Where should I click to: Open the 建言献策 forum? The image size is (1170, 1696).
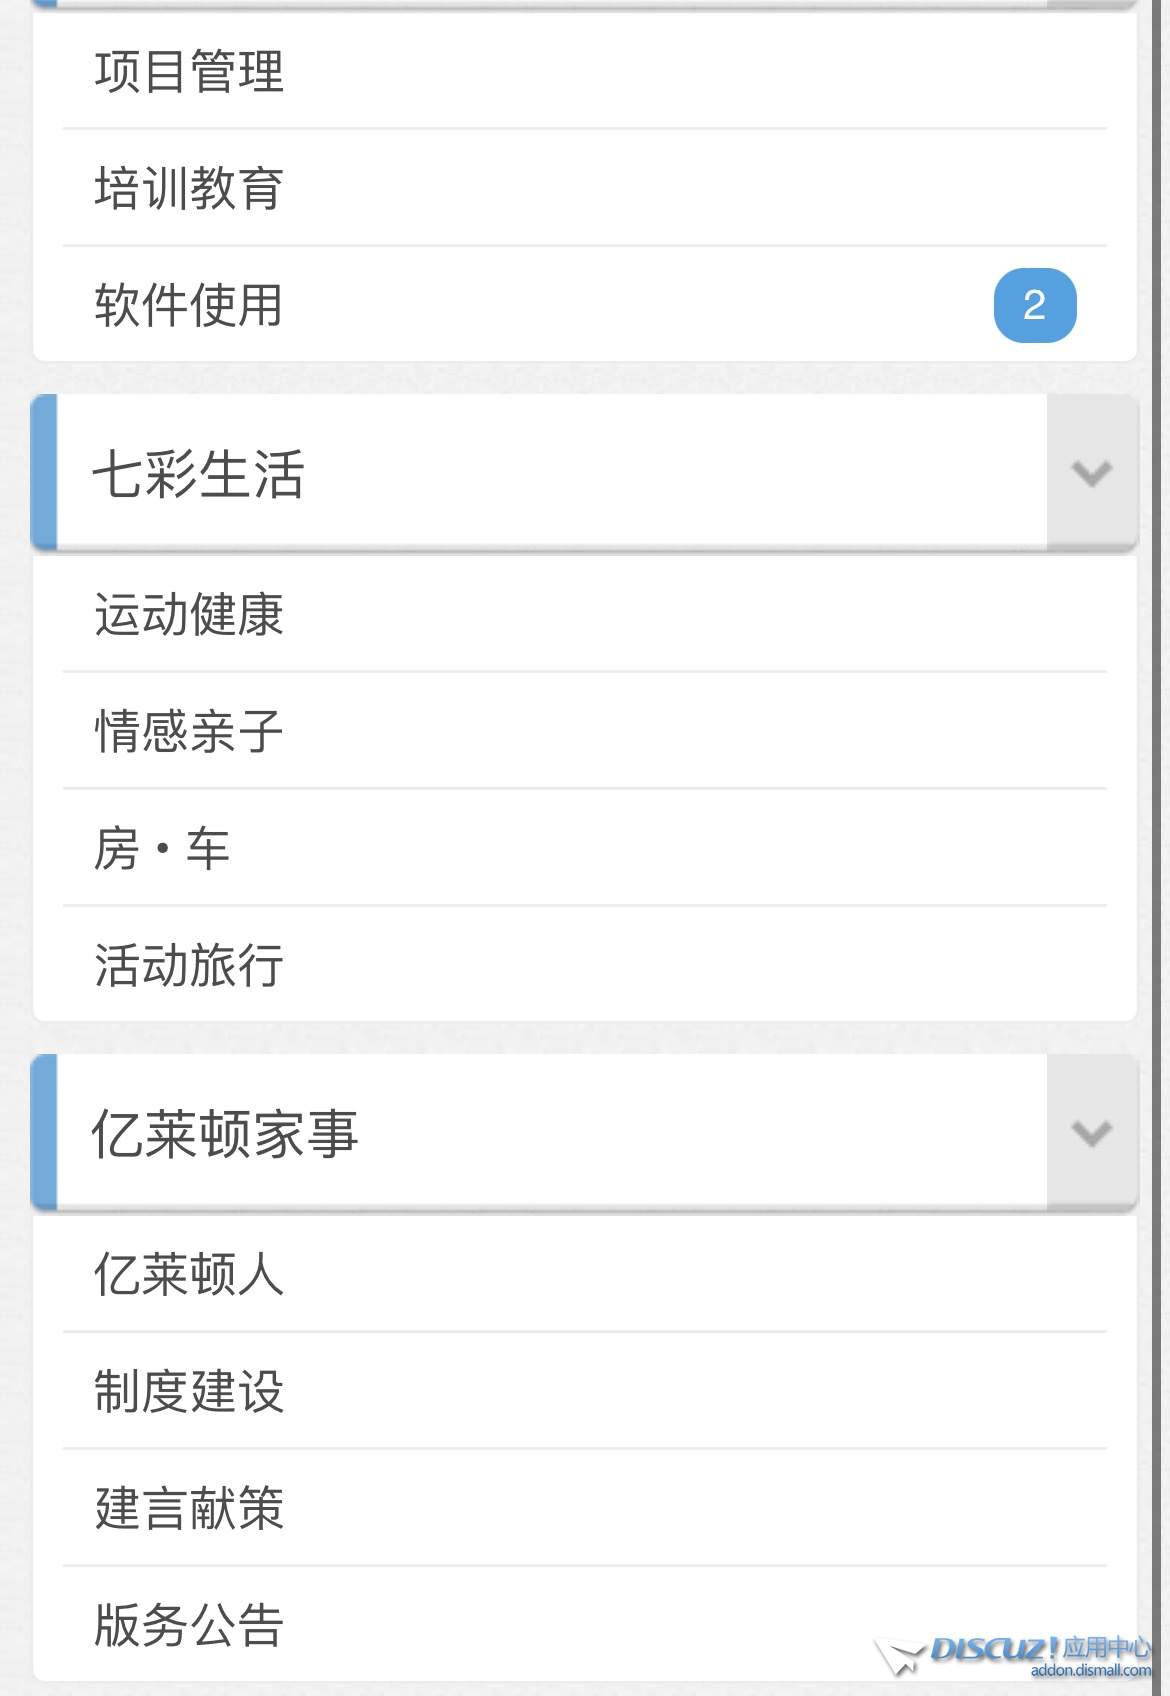click(x=189, y=1508)
